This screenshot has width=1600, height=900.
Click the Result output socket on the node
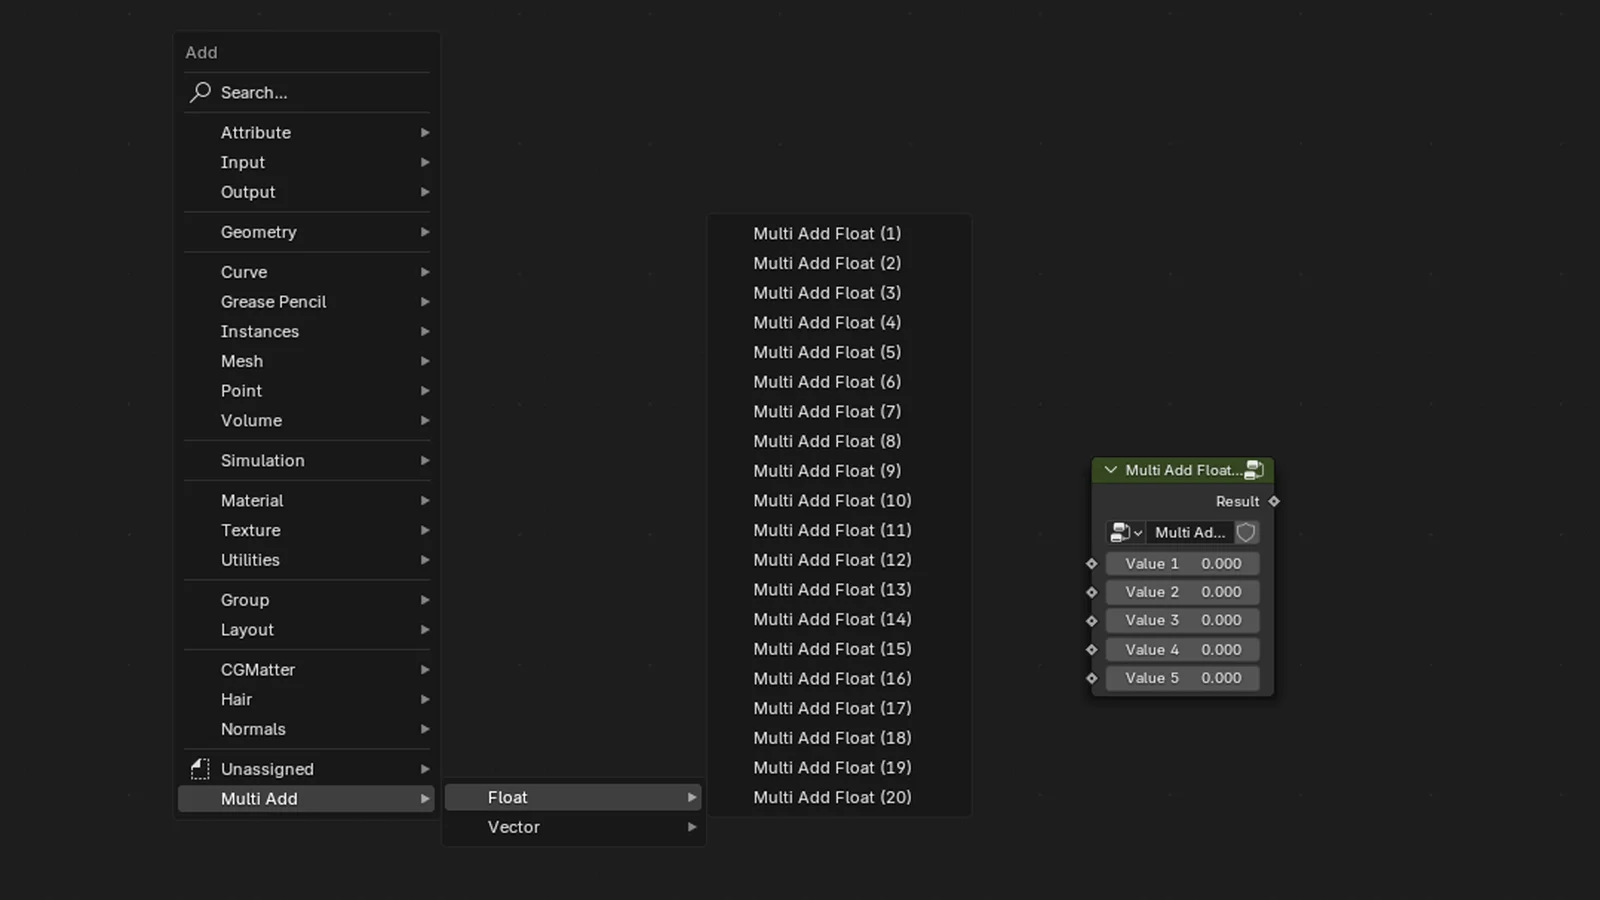pyautogui.click(x=1274, y=501)
